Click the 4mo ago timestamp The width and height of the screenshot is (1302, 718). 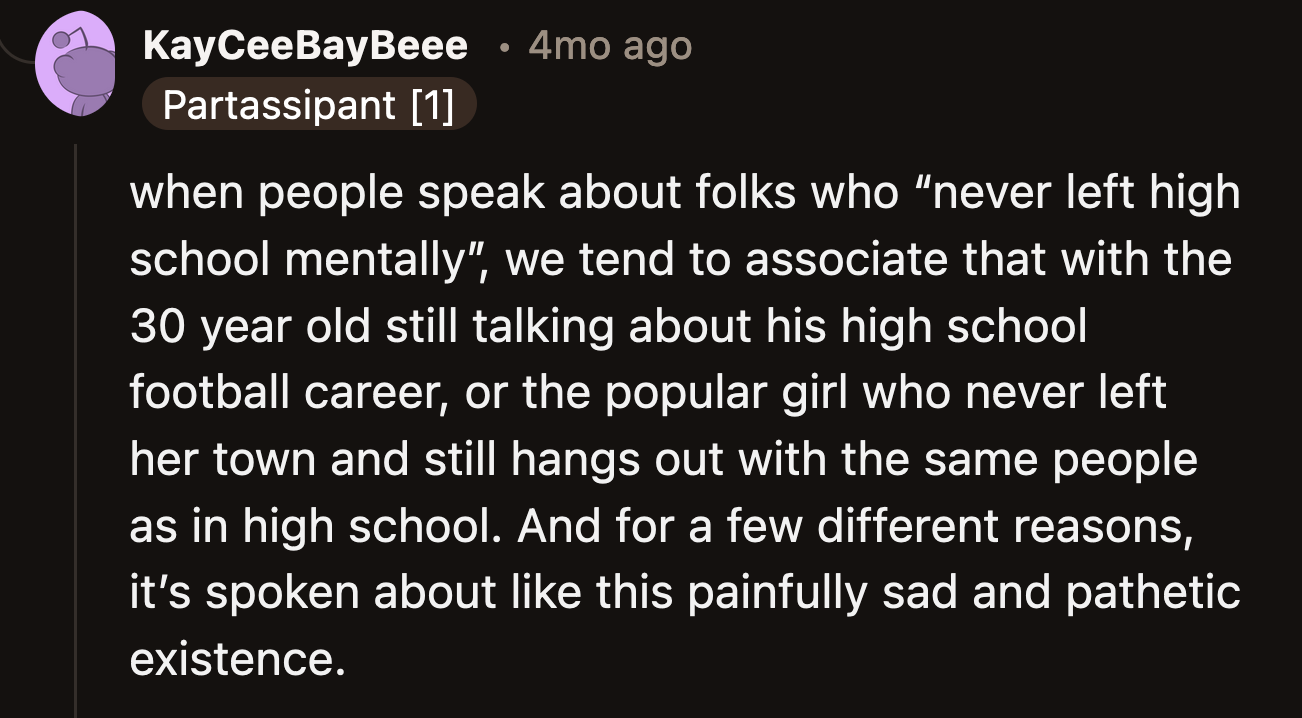point(608,45)
